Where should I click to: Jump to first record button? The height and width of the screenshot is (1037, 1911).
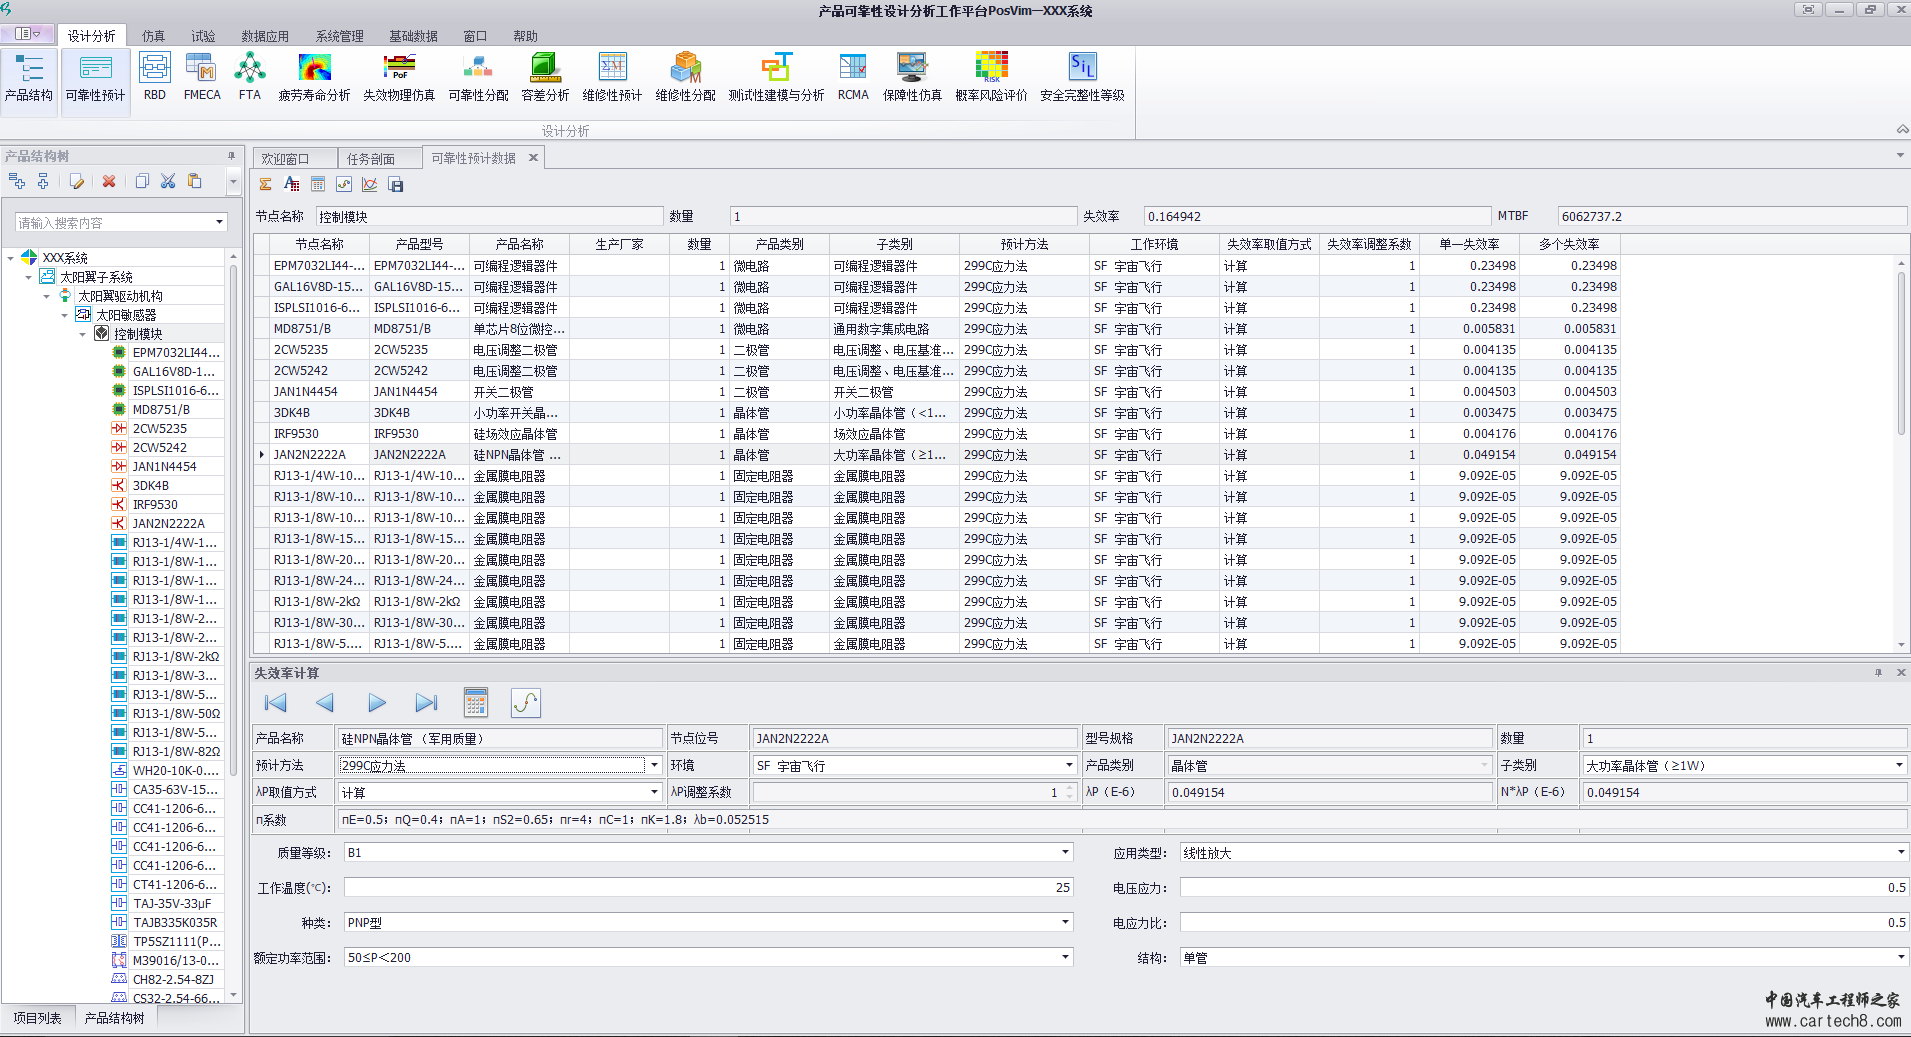point(276,703)
